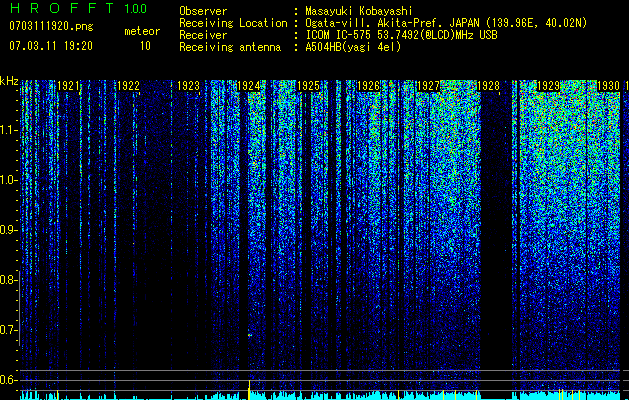Click the 1930 time marker label
This screenshot has width=629, height=400.
[608, 86]
